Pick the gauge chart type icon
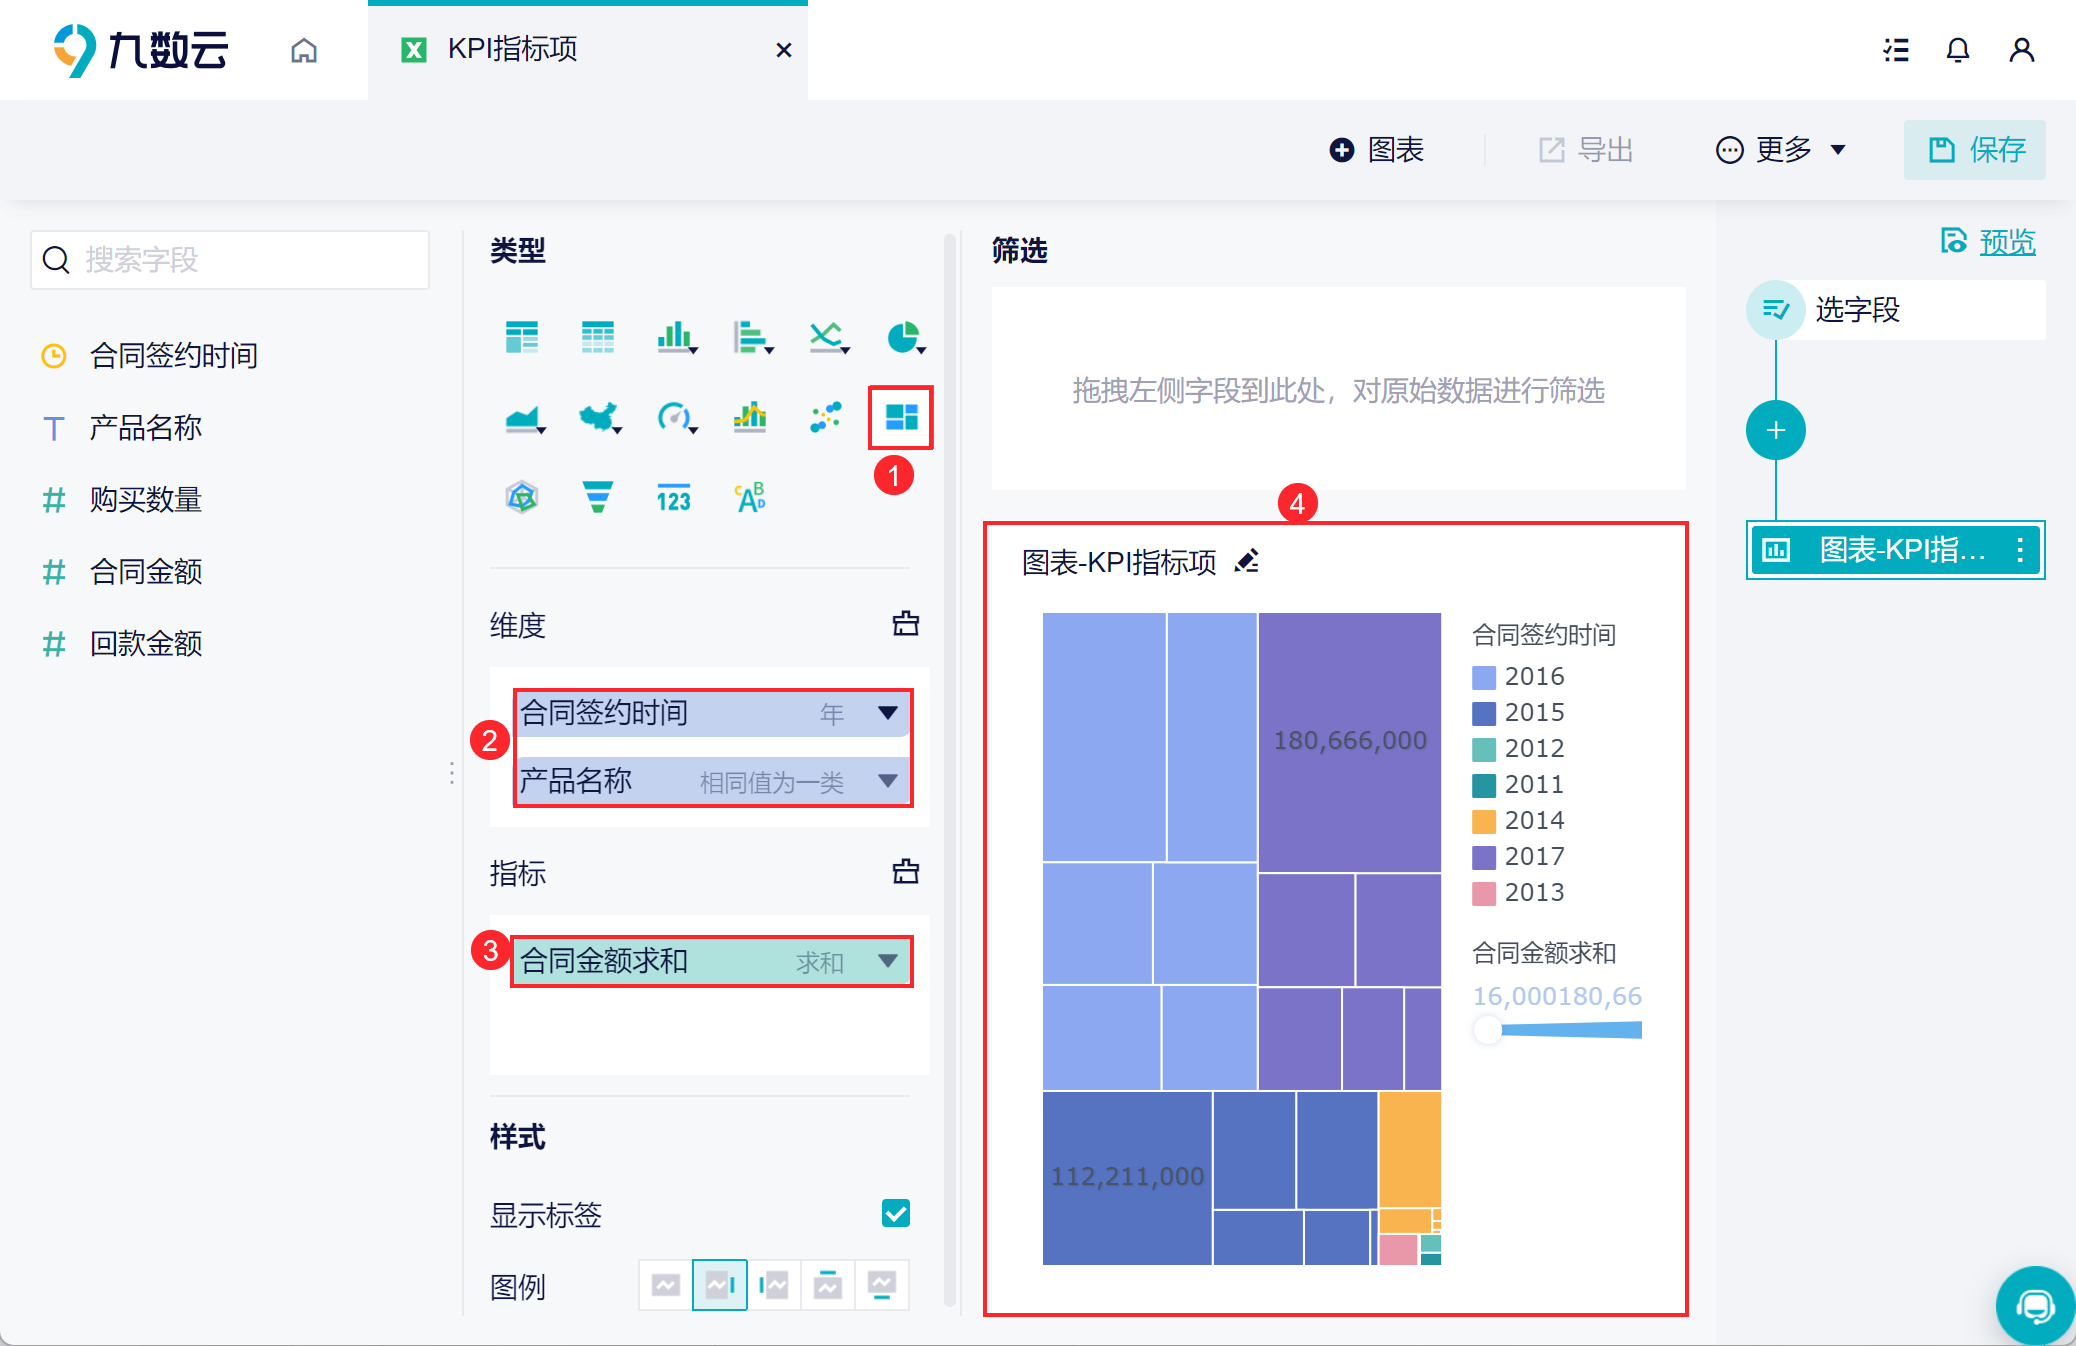Viewport: 2076px width, 1346px height. tap(674, 417)
